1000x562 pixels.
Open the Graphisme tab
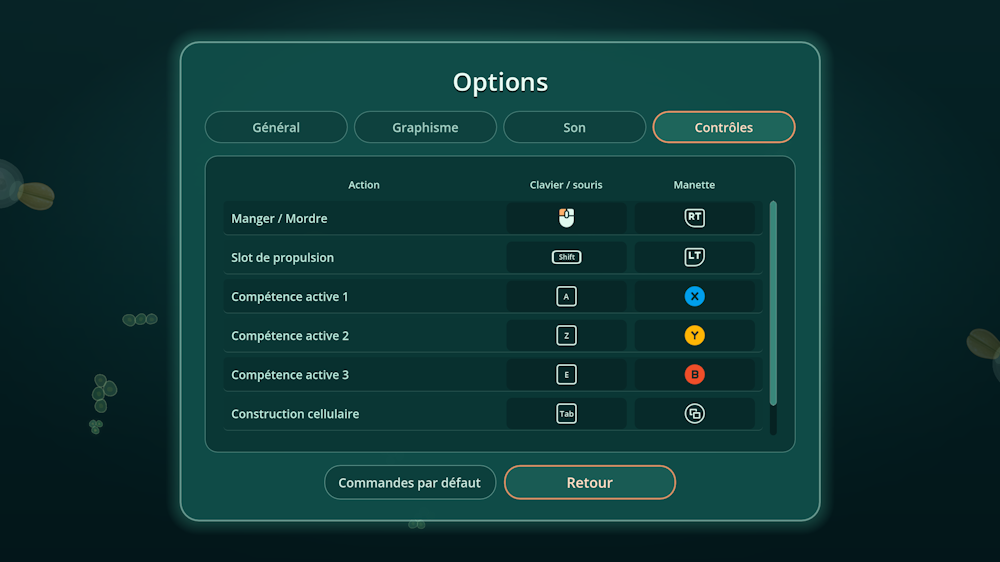(425, 127)
